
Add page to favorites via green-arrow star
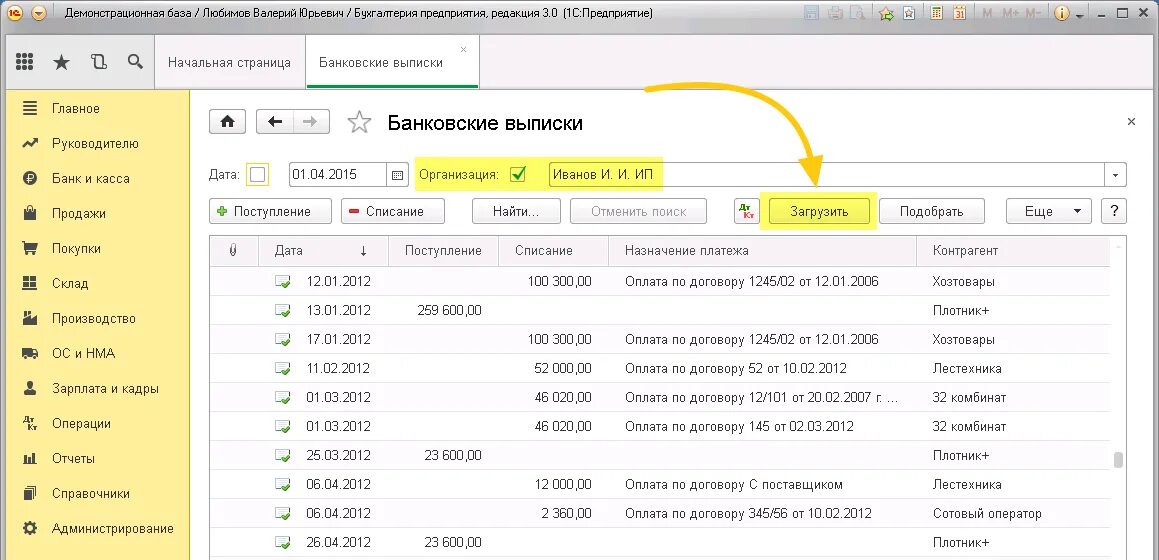pos(887,13)
